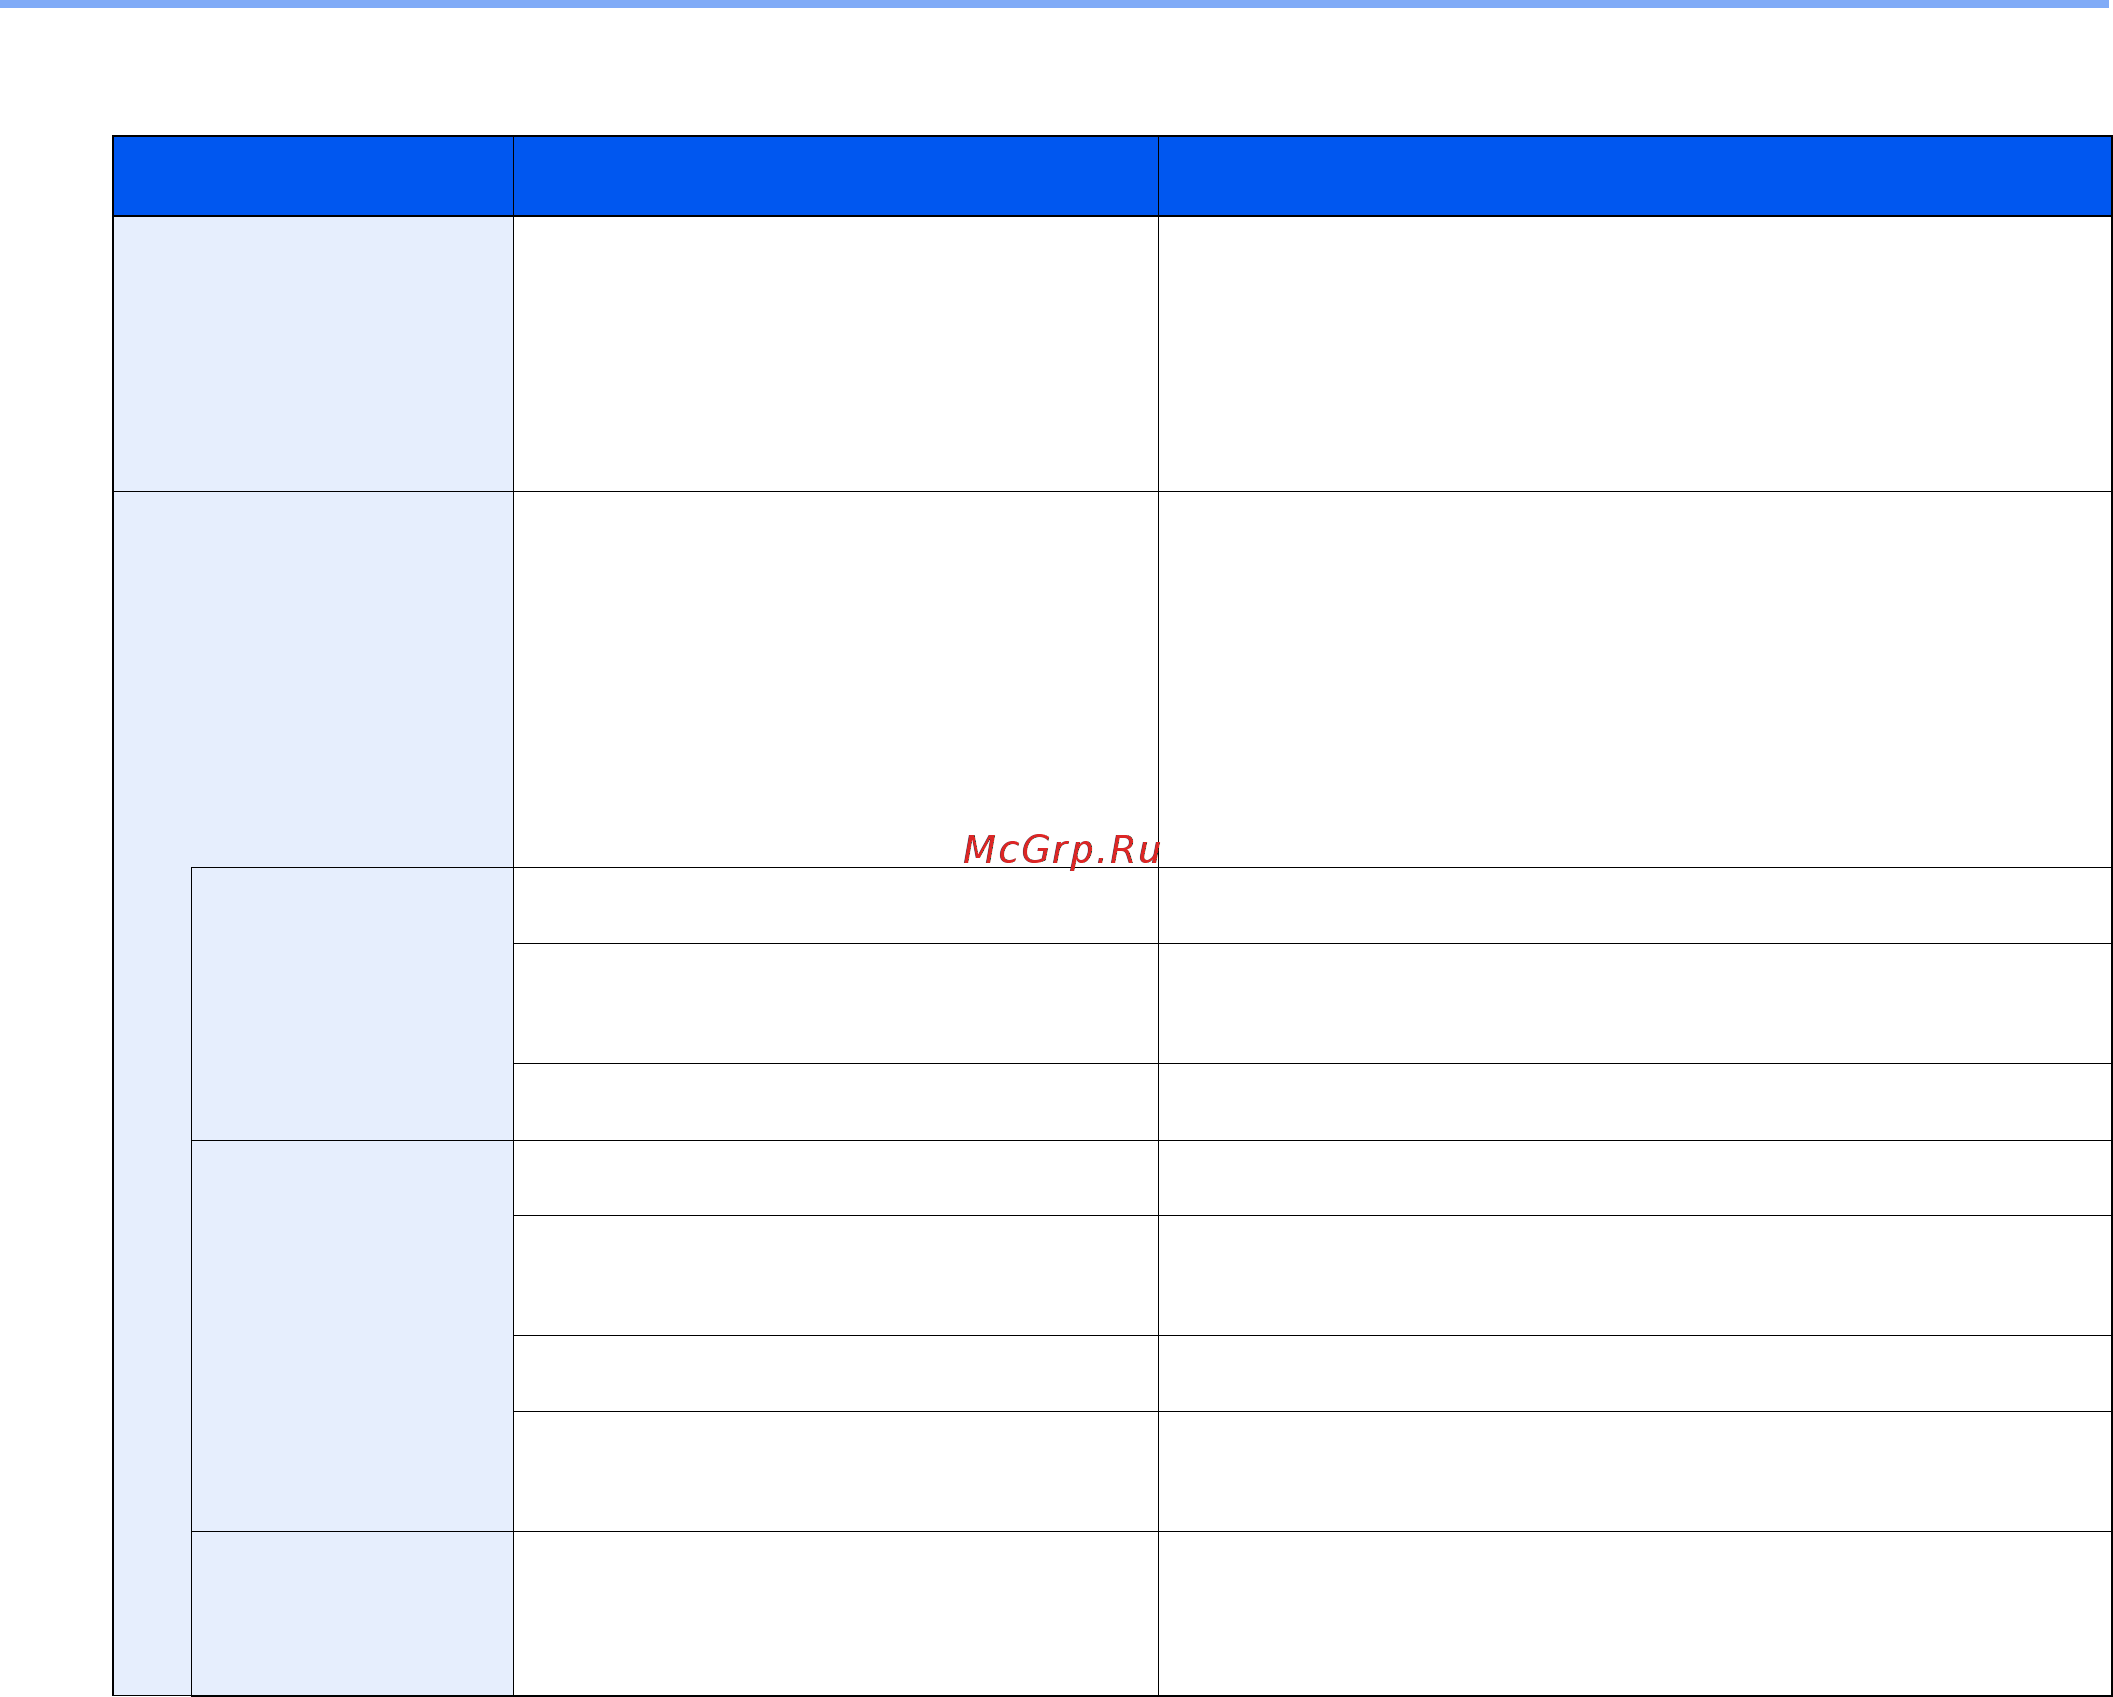Select the middle dark blue header cell
Image resolution: width=2113 pixels, height=1697 pixels.
point(836,177)
